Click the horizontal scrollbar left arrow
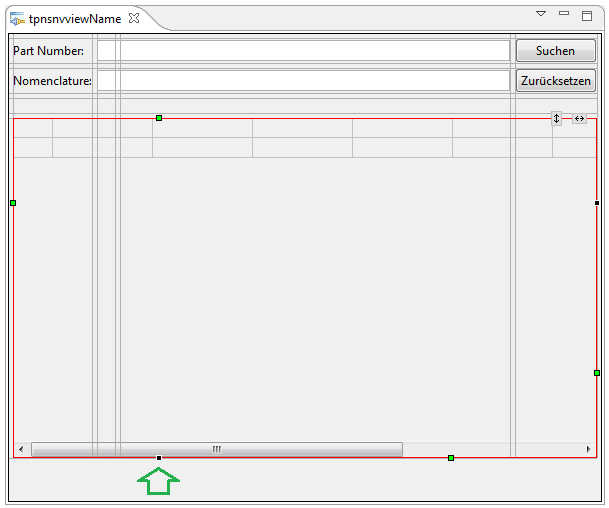Viewport: 609px width, 508px height. click(21, 449)
